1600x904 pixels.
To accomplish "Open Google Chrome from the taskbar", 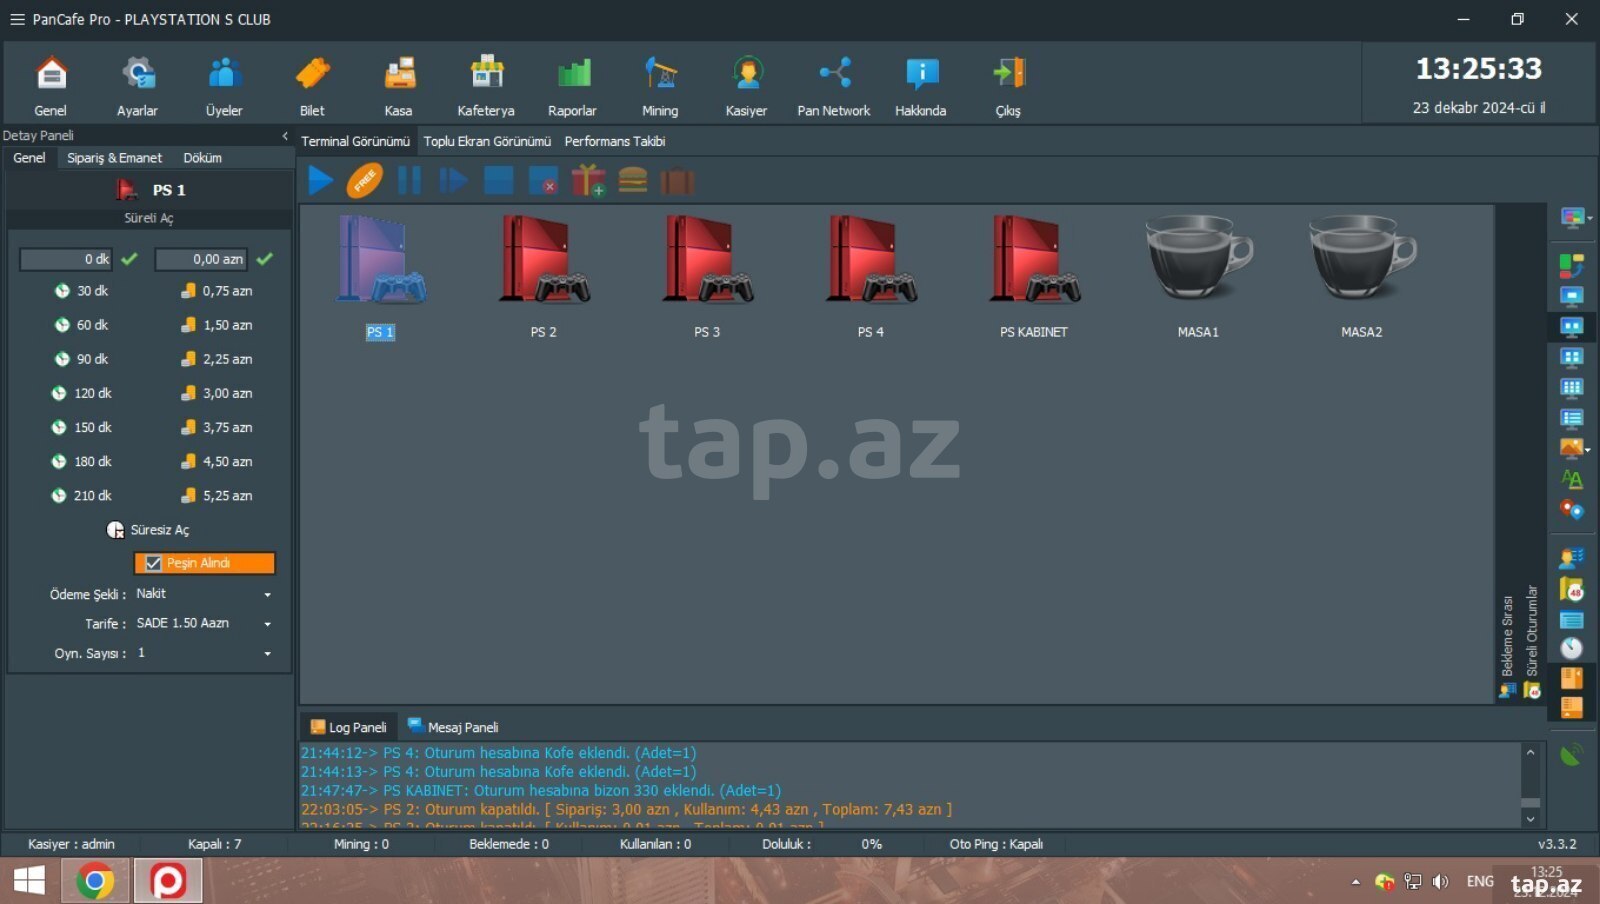I will pos(95,881).
